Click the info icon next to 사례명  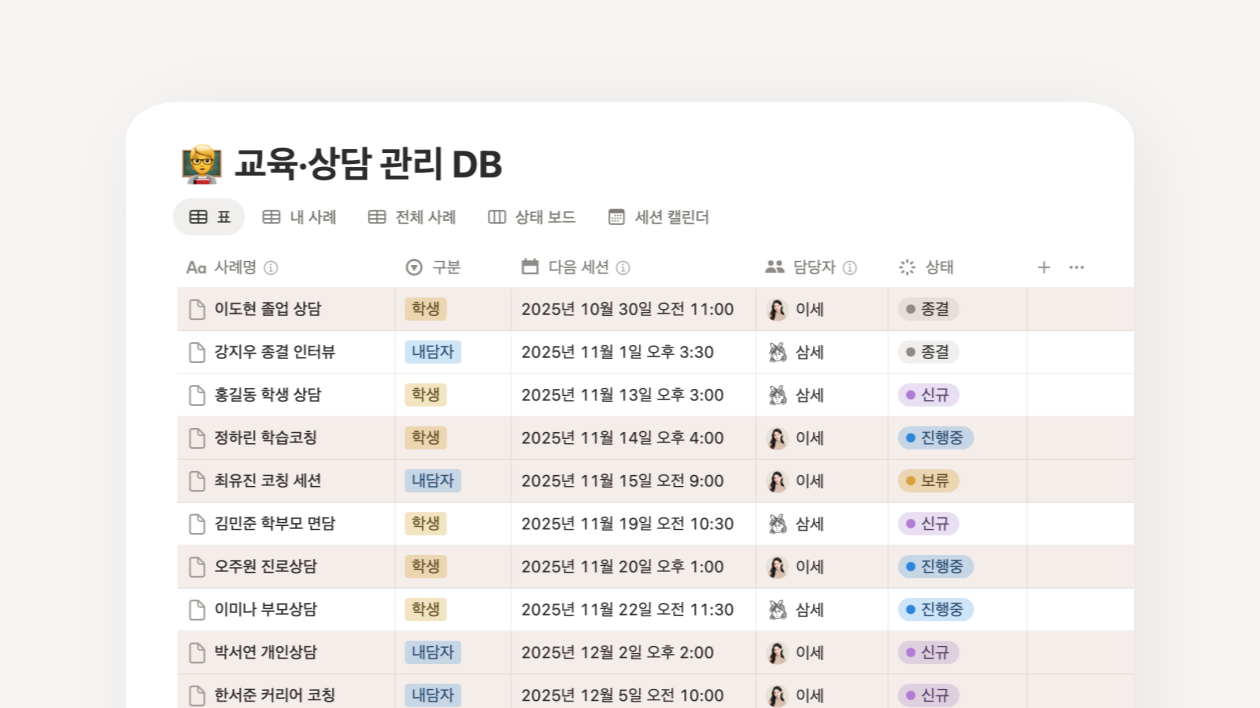(271, 268)
